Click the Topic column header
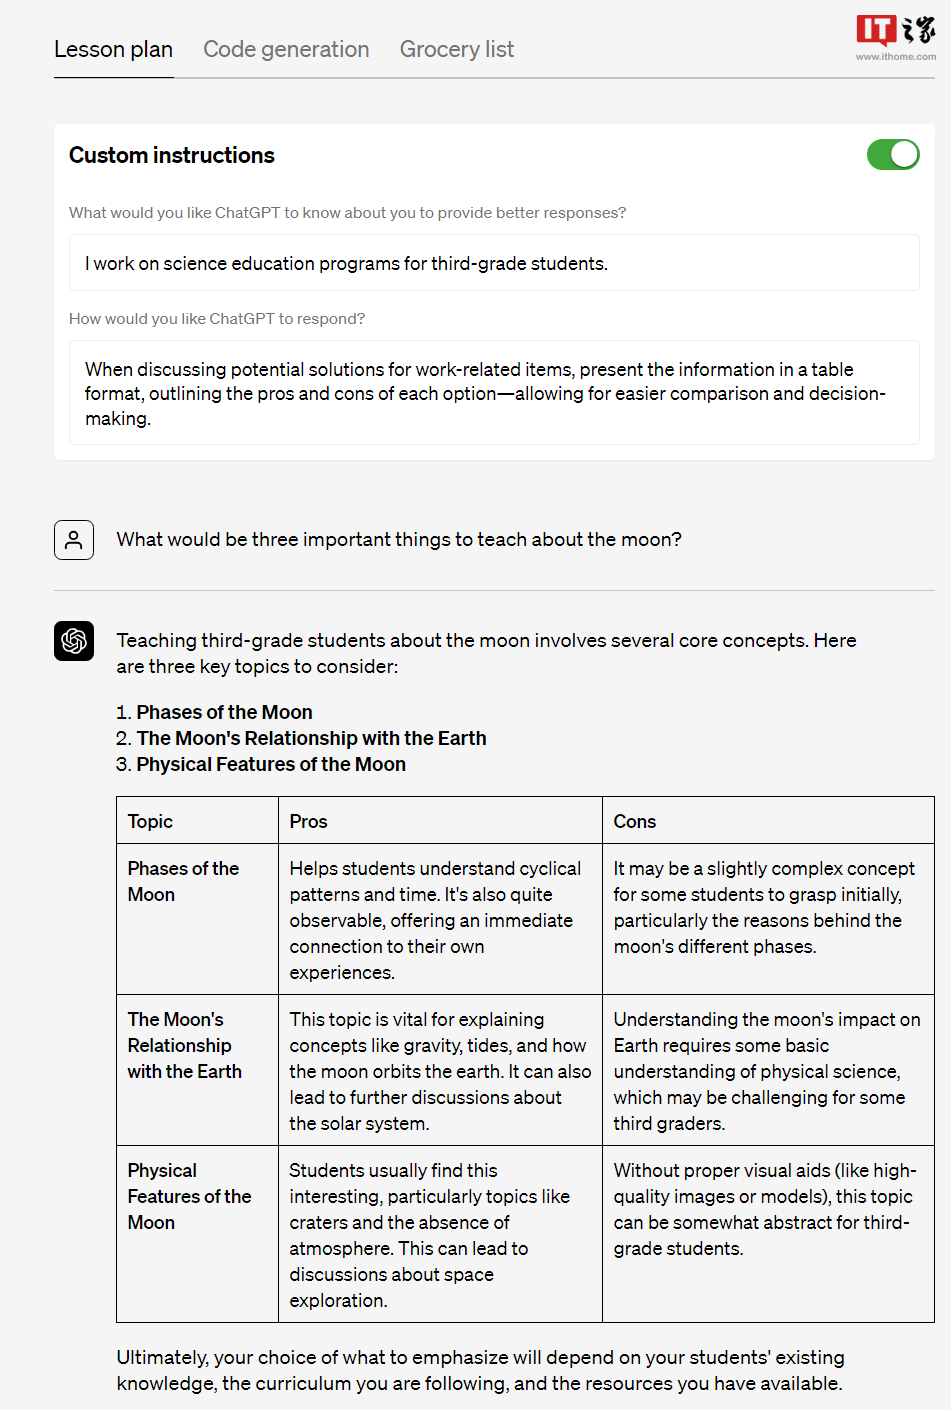This screenshot has width=951, height=1410. 151,822
